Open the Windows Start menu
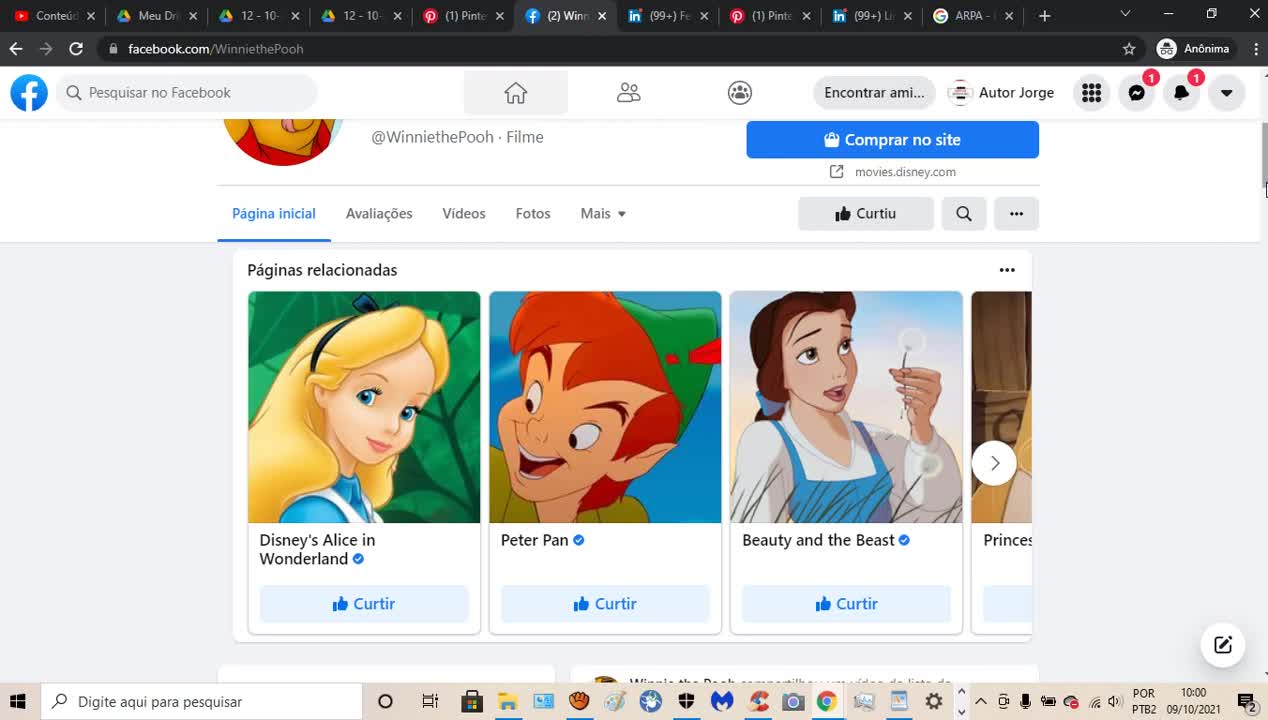Image resolution: width=1268 pixels, height=720 pixels. click(x=17, y=702)
